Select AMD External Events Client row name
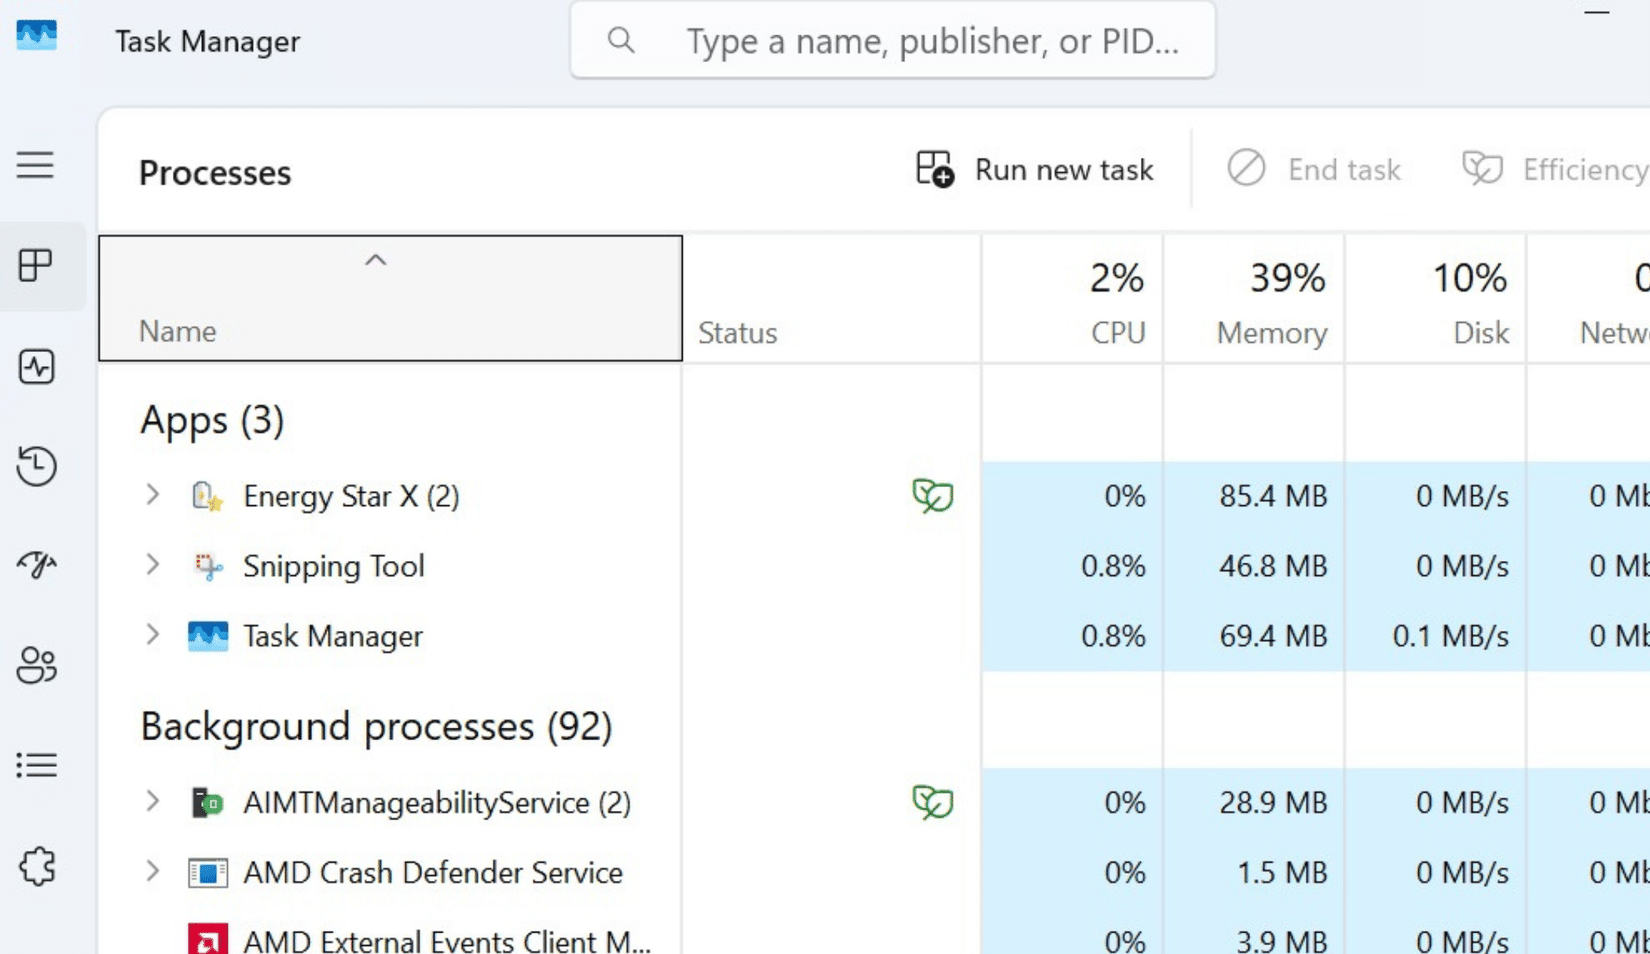Viewport: 1650px width, 954px height. [447, 940]
